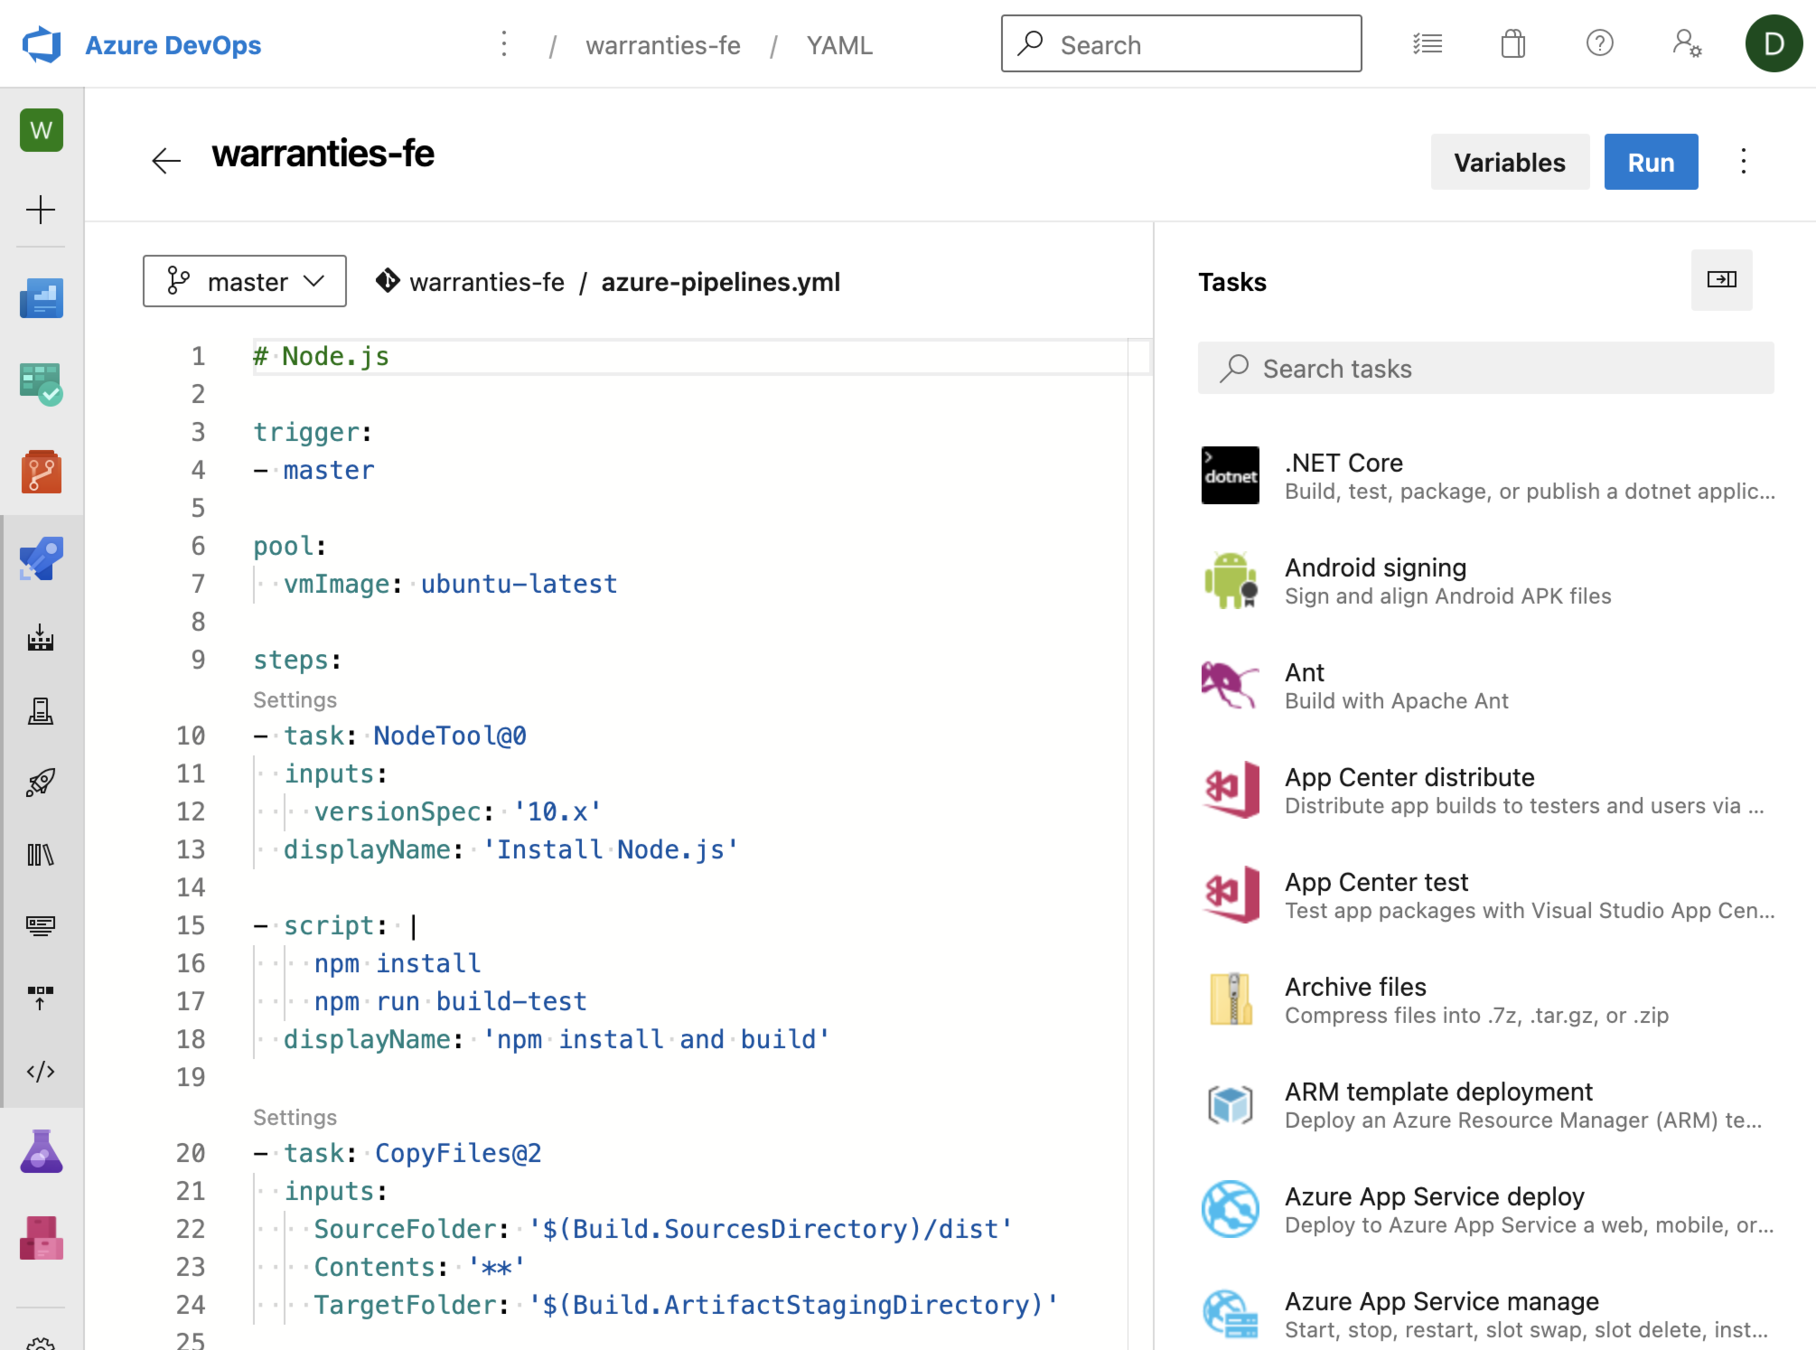Open Releases rocket icon in sidebar
This screenshot has width=1816, height=1350.
click(x=41, y=782)
